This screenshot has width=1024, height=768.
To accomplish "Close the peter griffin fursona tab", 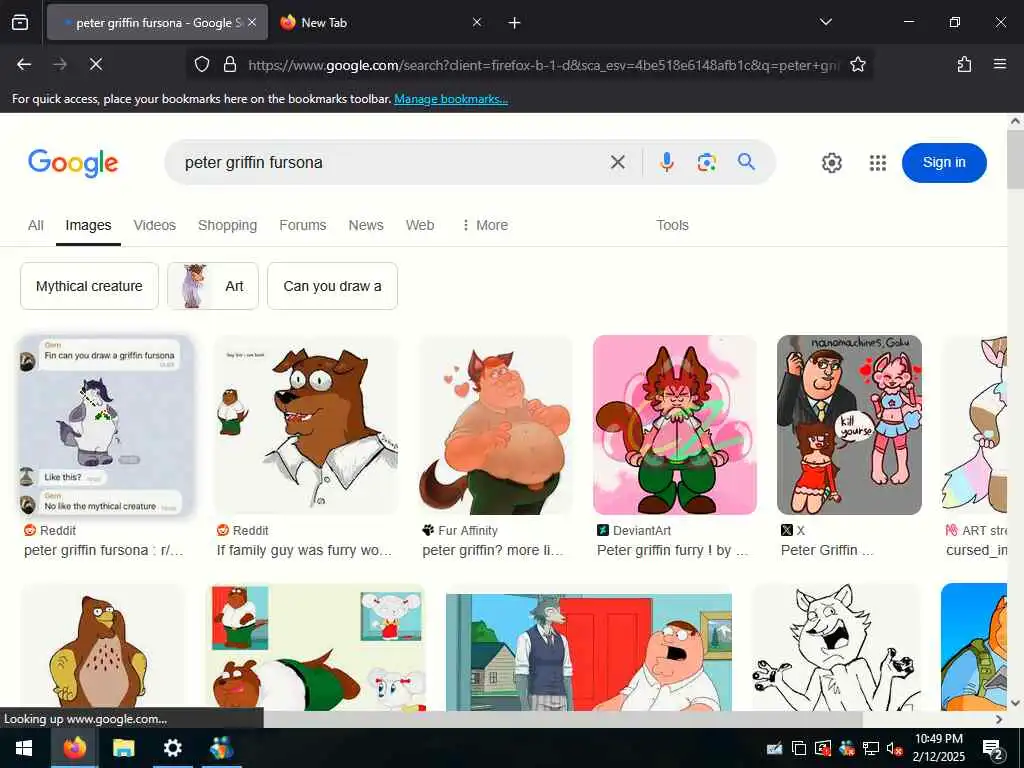I will (x=252, y=22).
